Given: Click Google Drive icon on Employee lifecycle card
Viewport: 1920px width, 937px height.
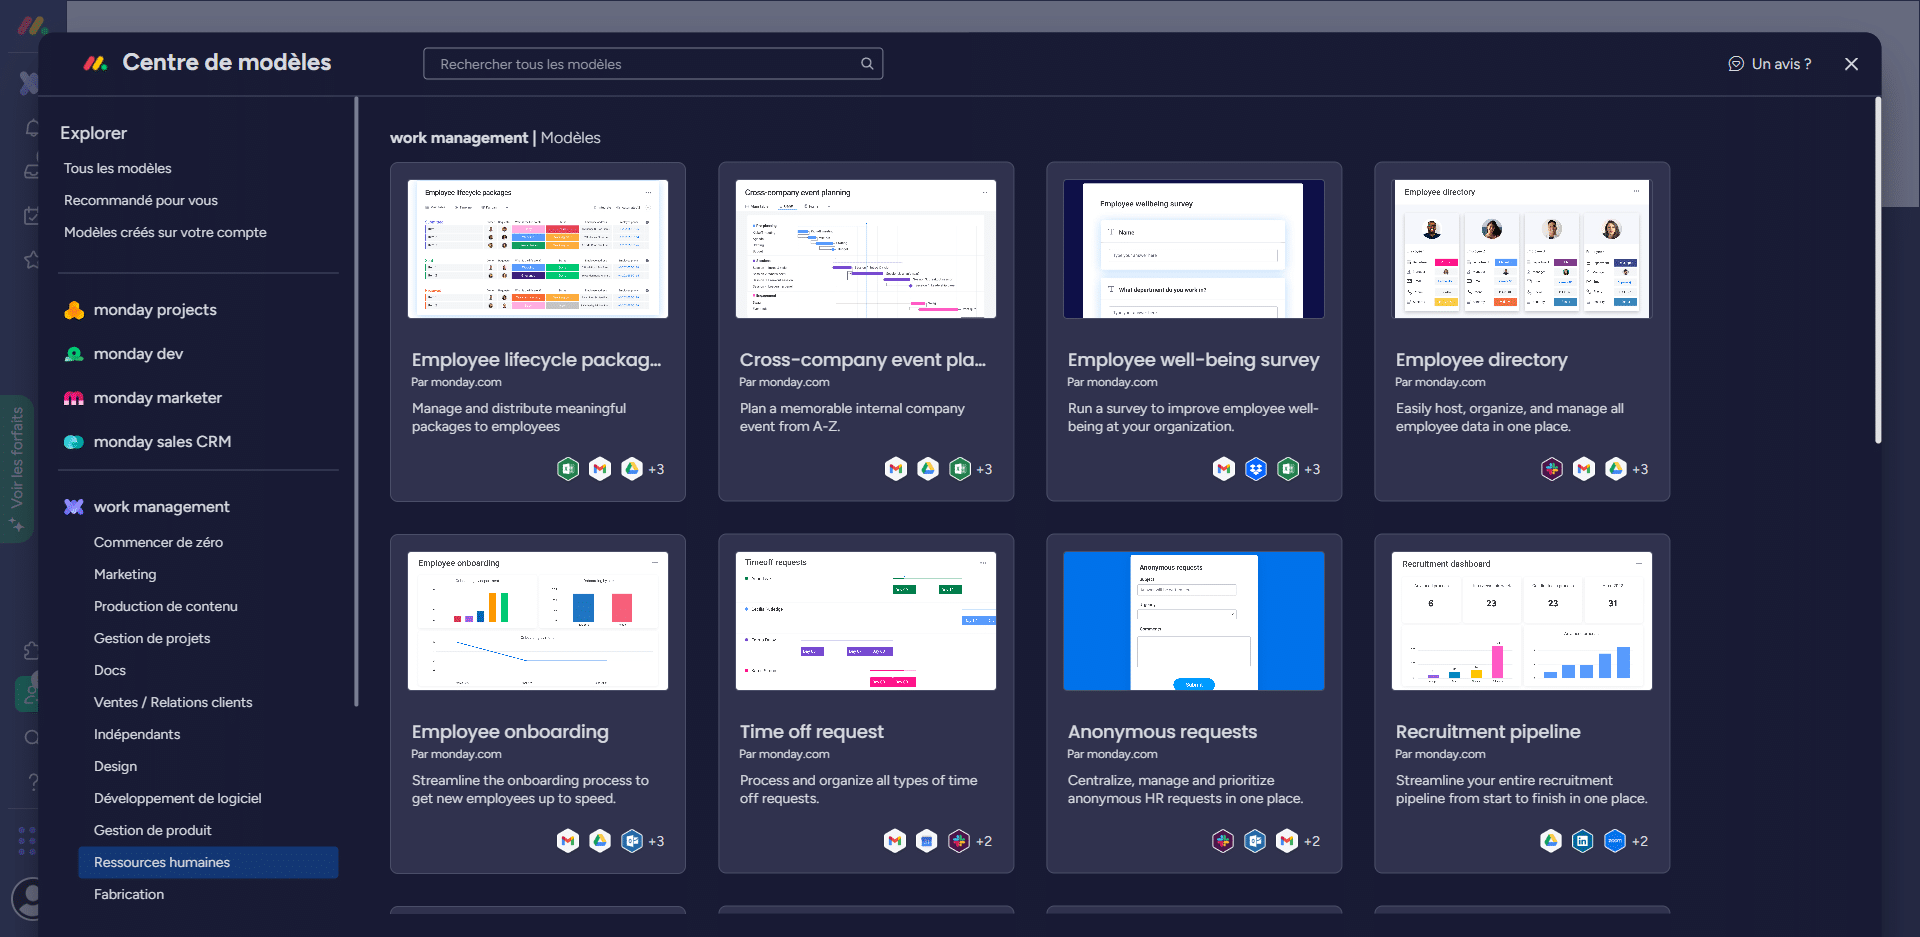Looking at the screenshot, I should click(632, 469).
